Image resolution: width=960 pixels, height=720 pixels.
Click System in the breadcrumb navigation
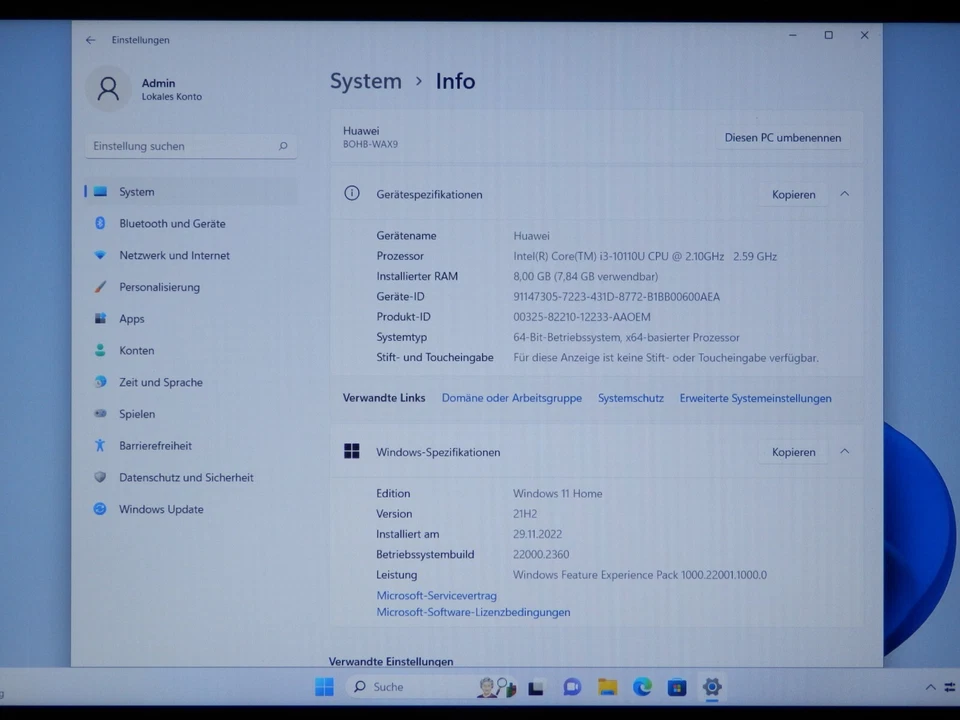click(x=365, y=81)
